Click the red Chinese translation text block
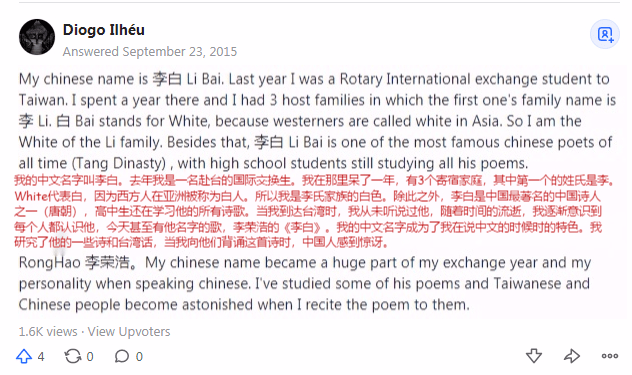This screenshot has width=632, height=375. coord(314,211)
